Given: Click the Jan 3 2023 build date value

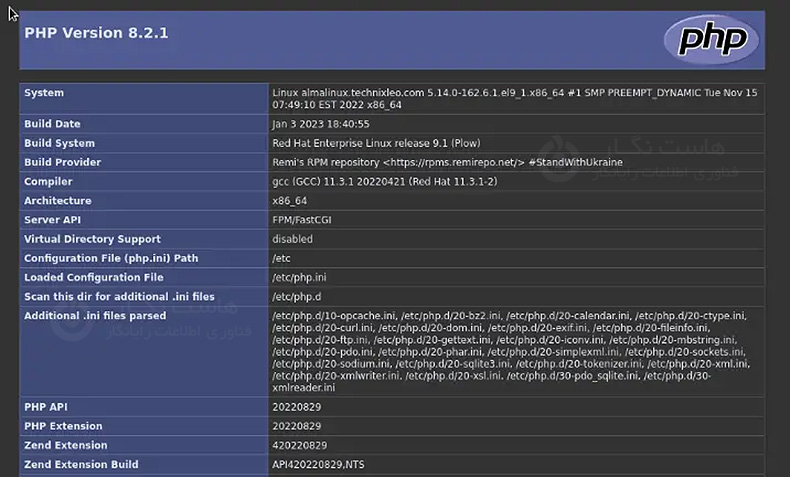Looking at the screenshot, I should (x=321, y=124).
